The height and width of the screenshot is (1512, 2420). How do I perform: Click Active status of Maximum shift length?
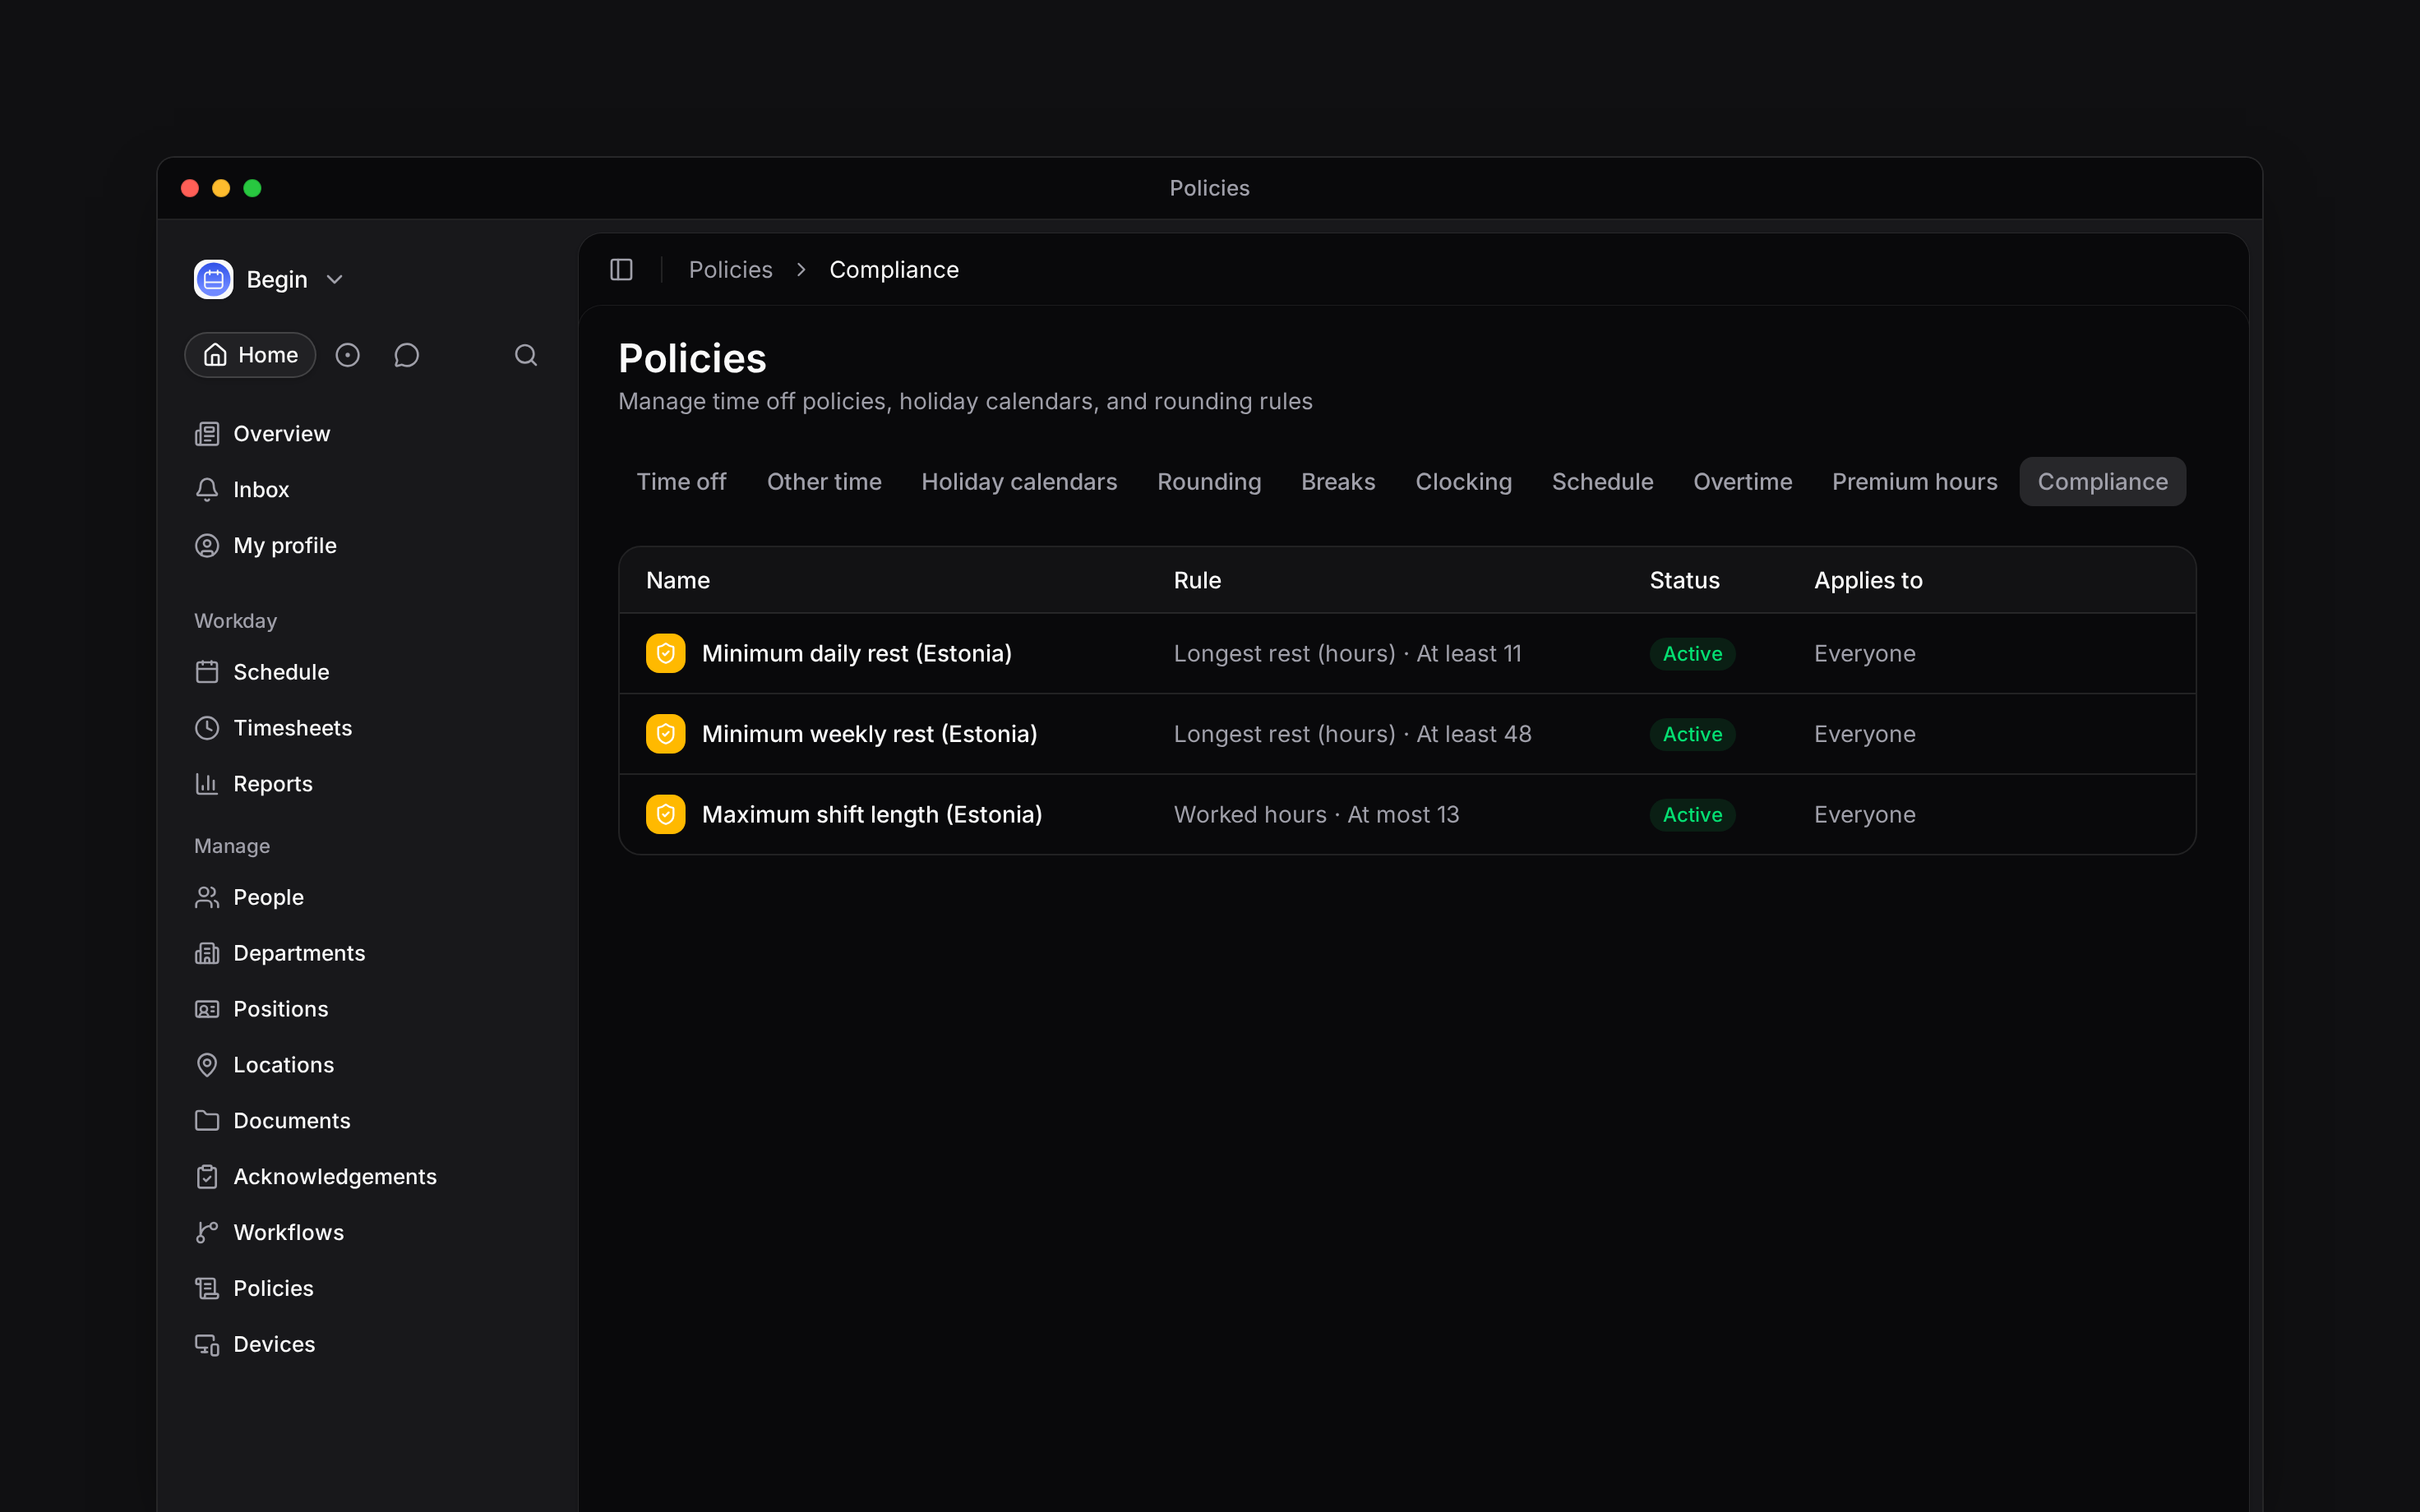(1692, 815)
